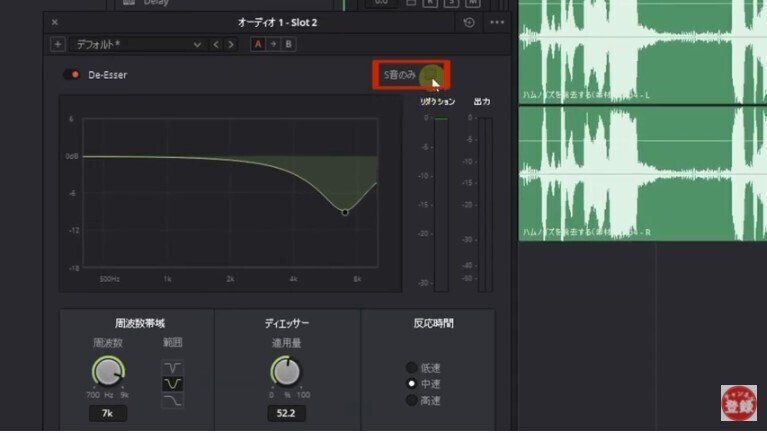767x433 pixels.
Task: Add a new preset with plus button
Action: [58, 45]
